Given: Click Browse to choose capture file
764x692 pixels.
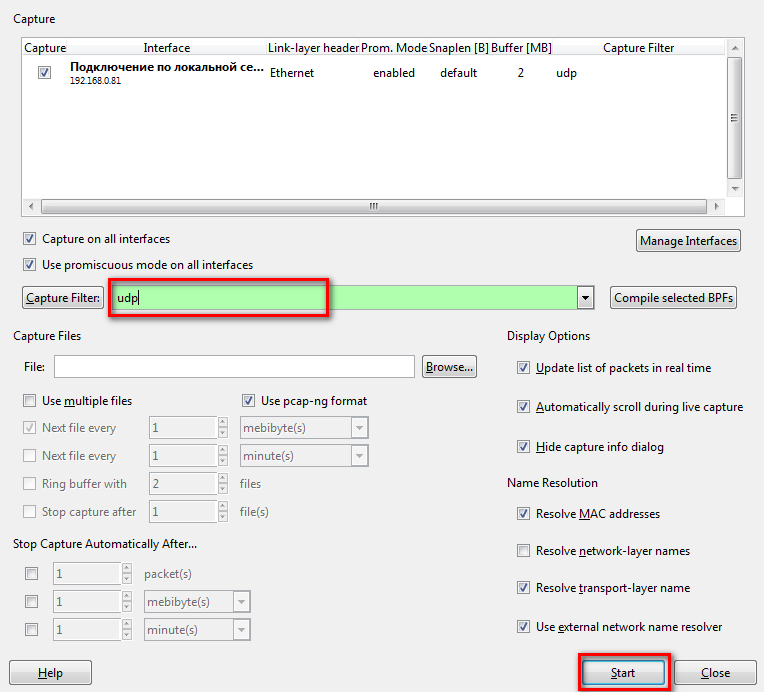Looking at the screenshot, I should (449, 367).
